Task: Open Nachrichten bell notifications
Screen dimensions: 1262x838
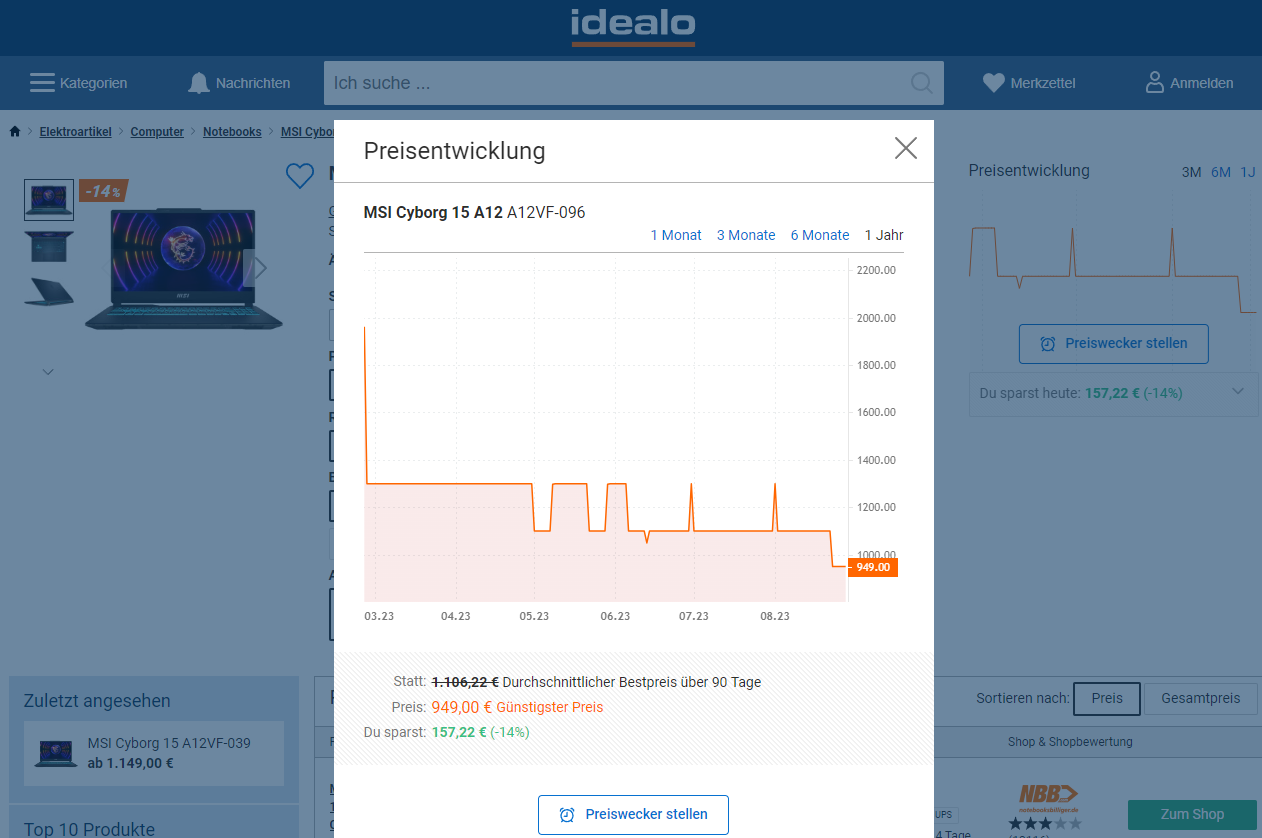Action: [199, 83]
